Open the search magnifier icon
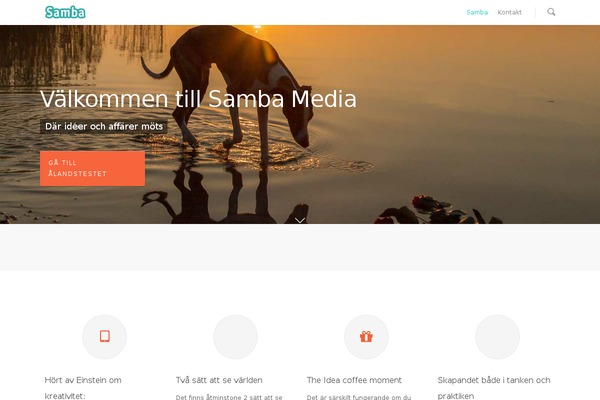600x400 pixels. pyautogui.click(x=551, y=12)
